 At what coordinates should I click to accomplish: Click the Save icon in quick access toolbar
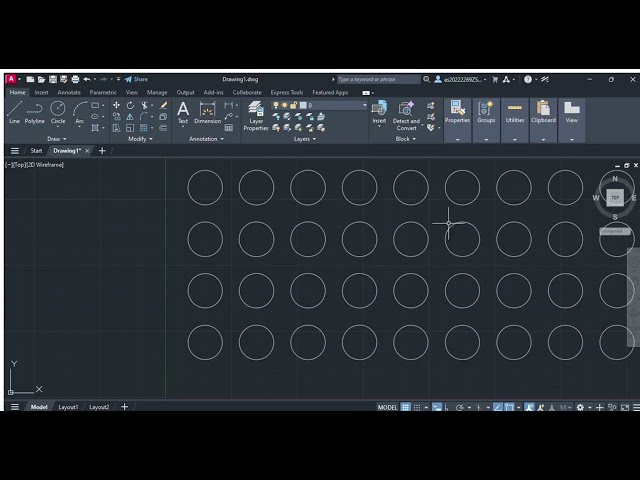pos(53,79)
